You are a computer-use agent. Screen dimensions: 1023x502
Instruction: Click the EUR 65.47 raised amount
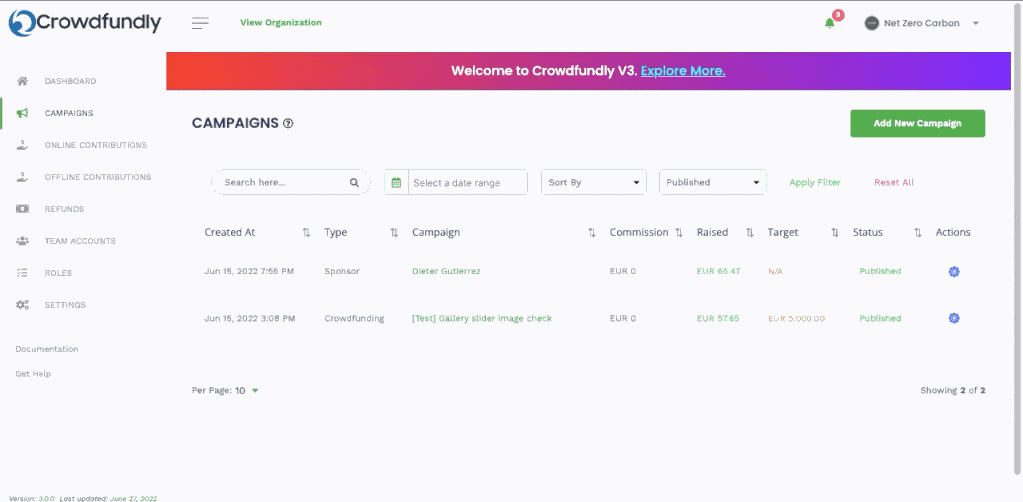click(x=718, y=271)
